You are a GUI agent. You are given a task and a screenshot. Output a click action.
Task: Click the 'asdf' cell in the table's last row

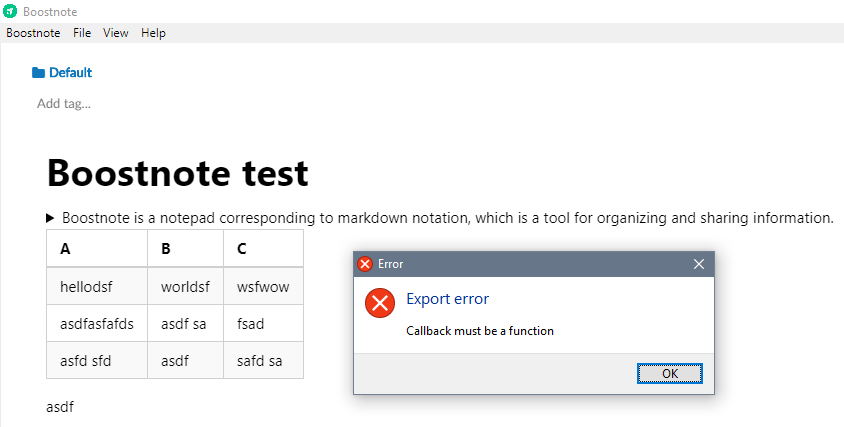(185, 360)
